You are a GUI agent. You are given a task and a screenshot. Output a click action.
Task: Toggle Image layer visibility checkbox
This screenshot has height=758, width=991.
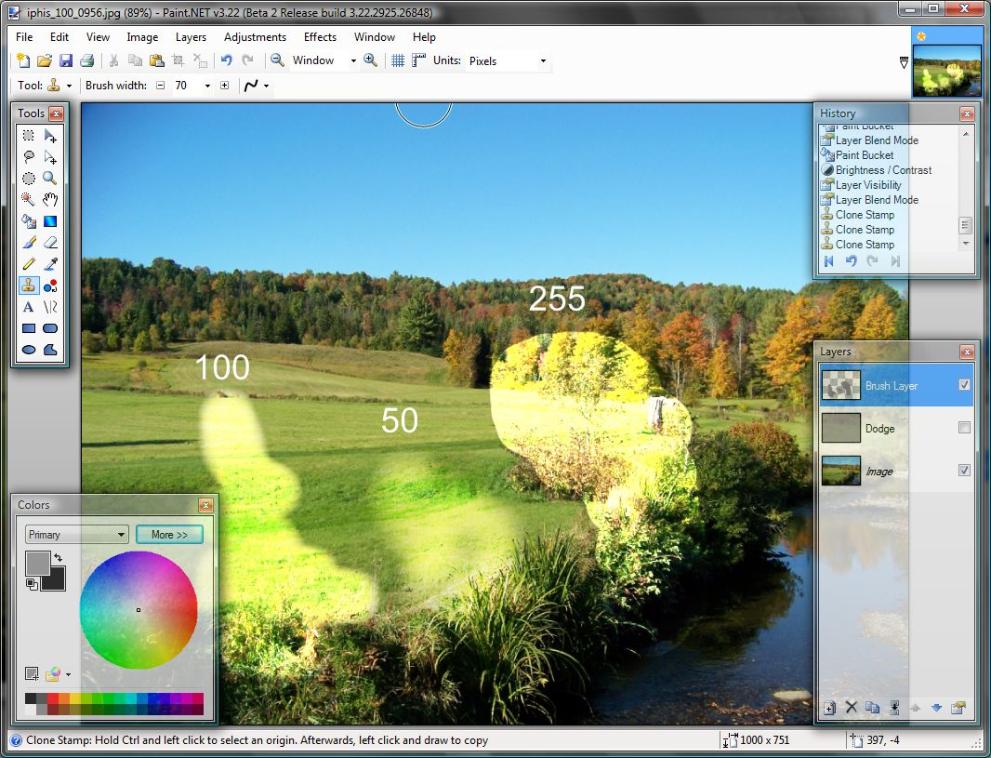click(964, 471)
